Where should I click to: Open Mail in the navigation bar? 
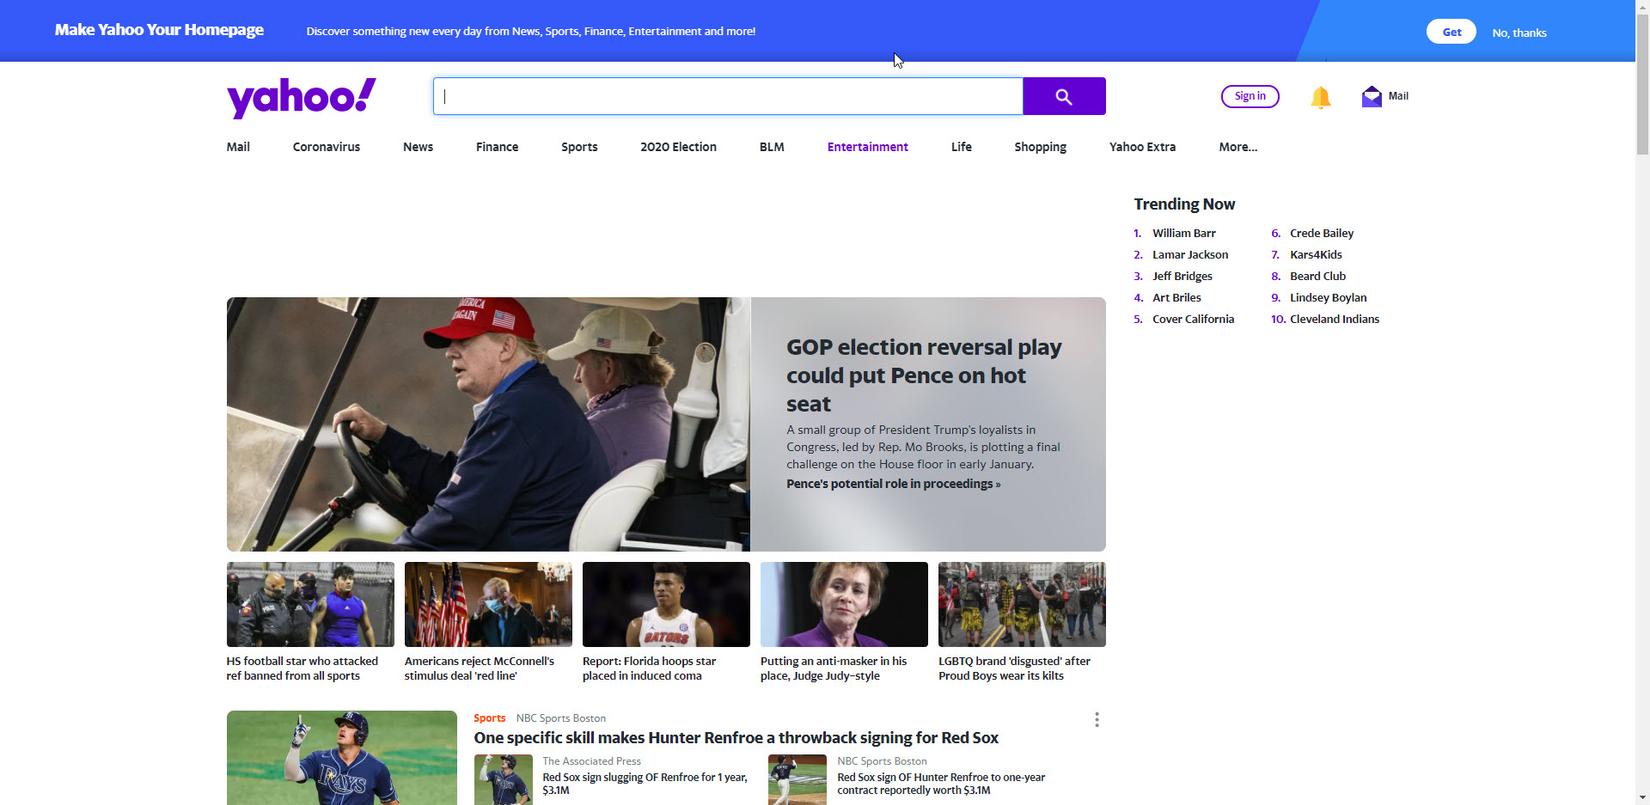[238, 147]
